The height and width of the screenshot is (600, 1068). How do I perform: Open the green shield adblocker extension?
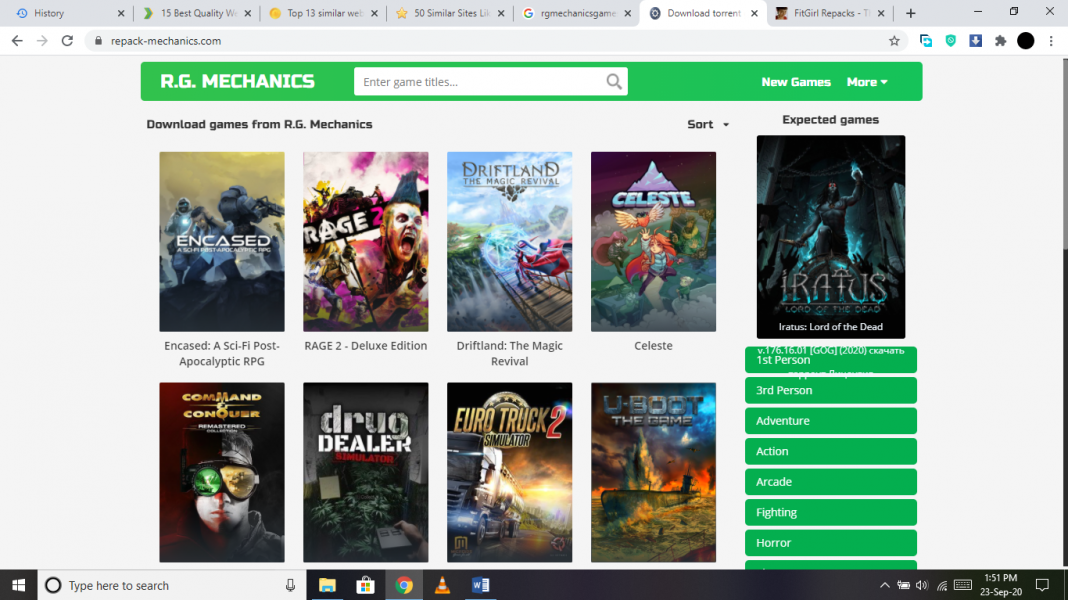click(x=950, y=41)
